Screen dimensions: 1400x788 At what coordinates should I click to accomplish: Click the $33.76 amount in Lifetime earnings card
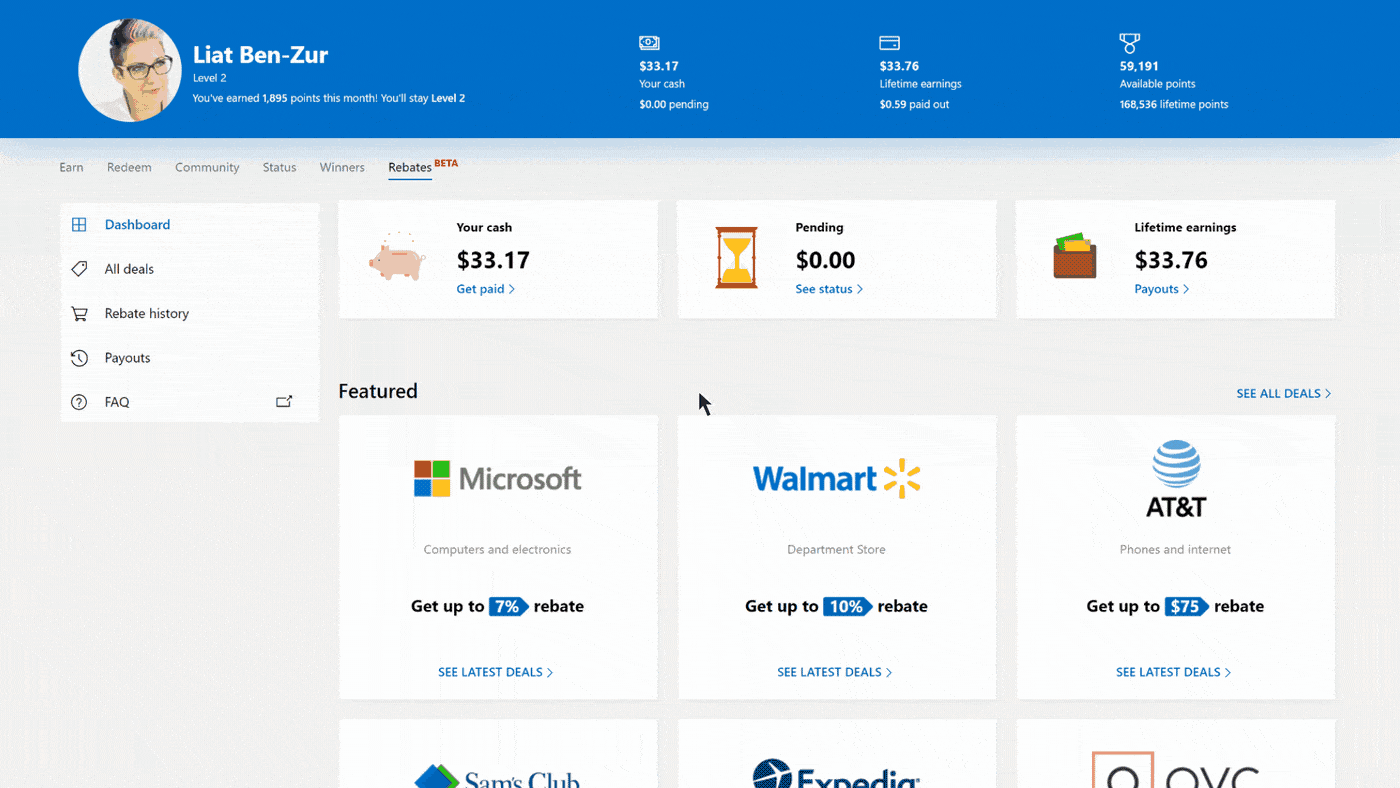click(1171, 260)
